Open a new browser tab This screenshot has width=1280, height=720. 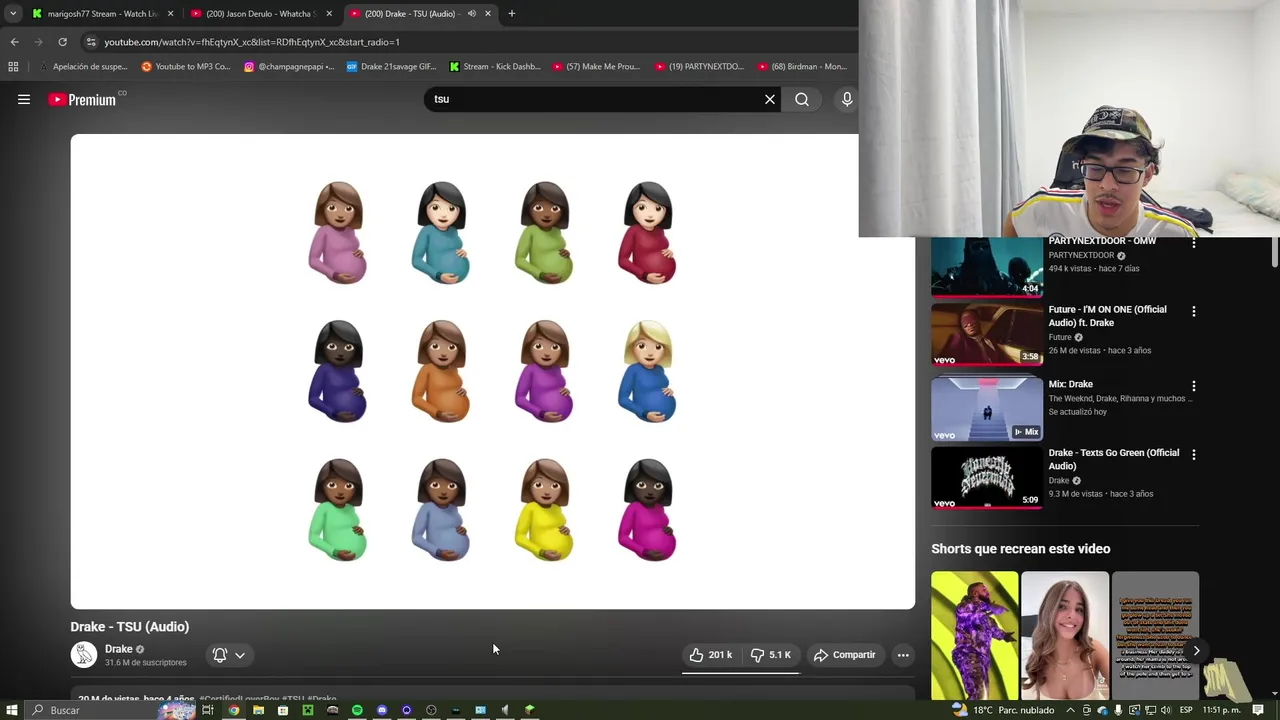tap(511, 14)
